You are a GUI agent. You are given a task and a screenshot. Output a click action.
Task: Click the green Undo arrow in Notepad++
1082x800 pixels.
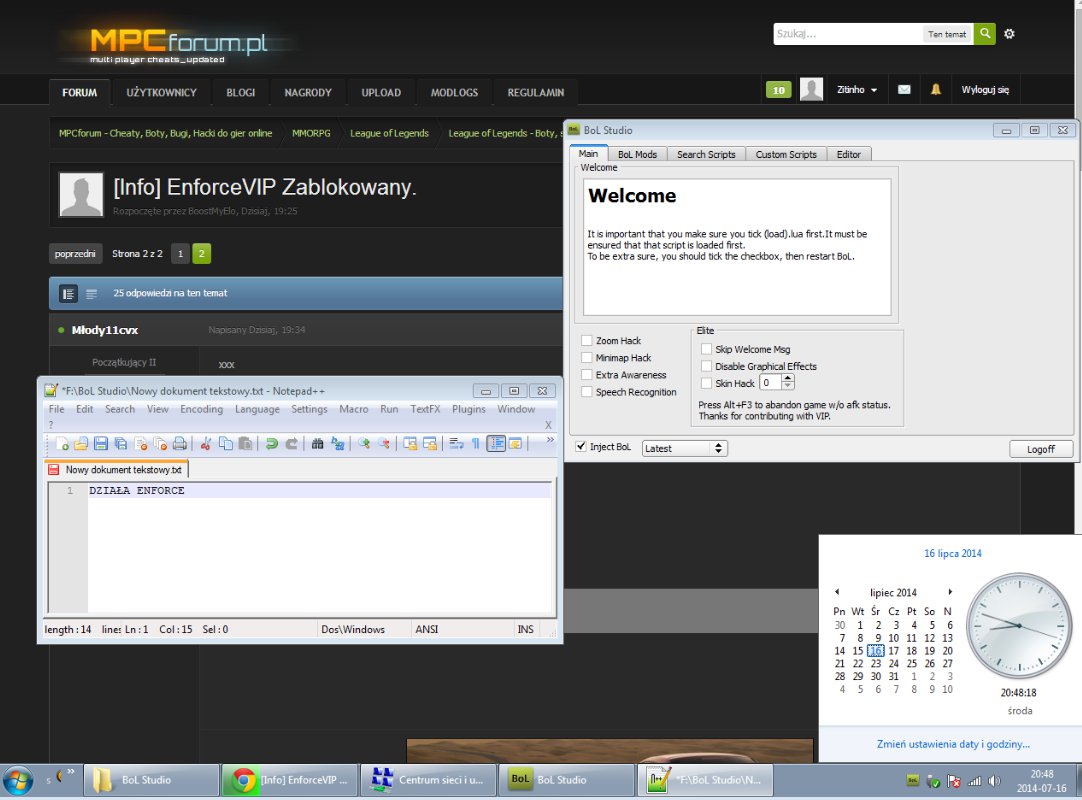272,443
